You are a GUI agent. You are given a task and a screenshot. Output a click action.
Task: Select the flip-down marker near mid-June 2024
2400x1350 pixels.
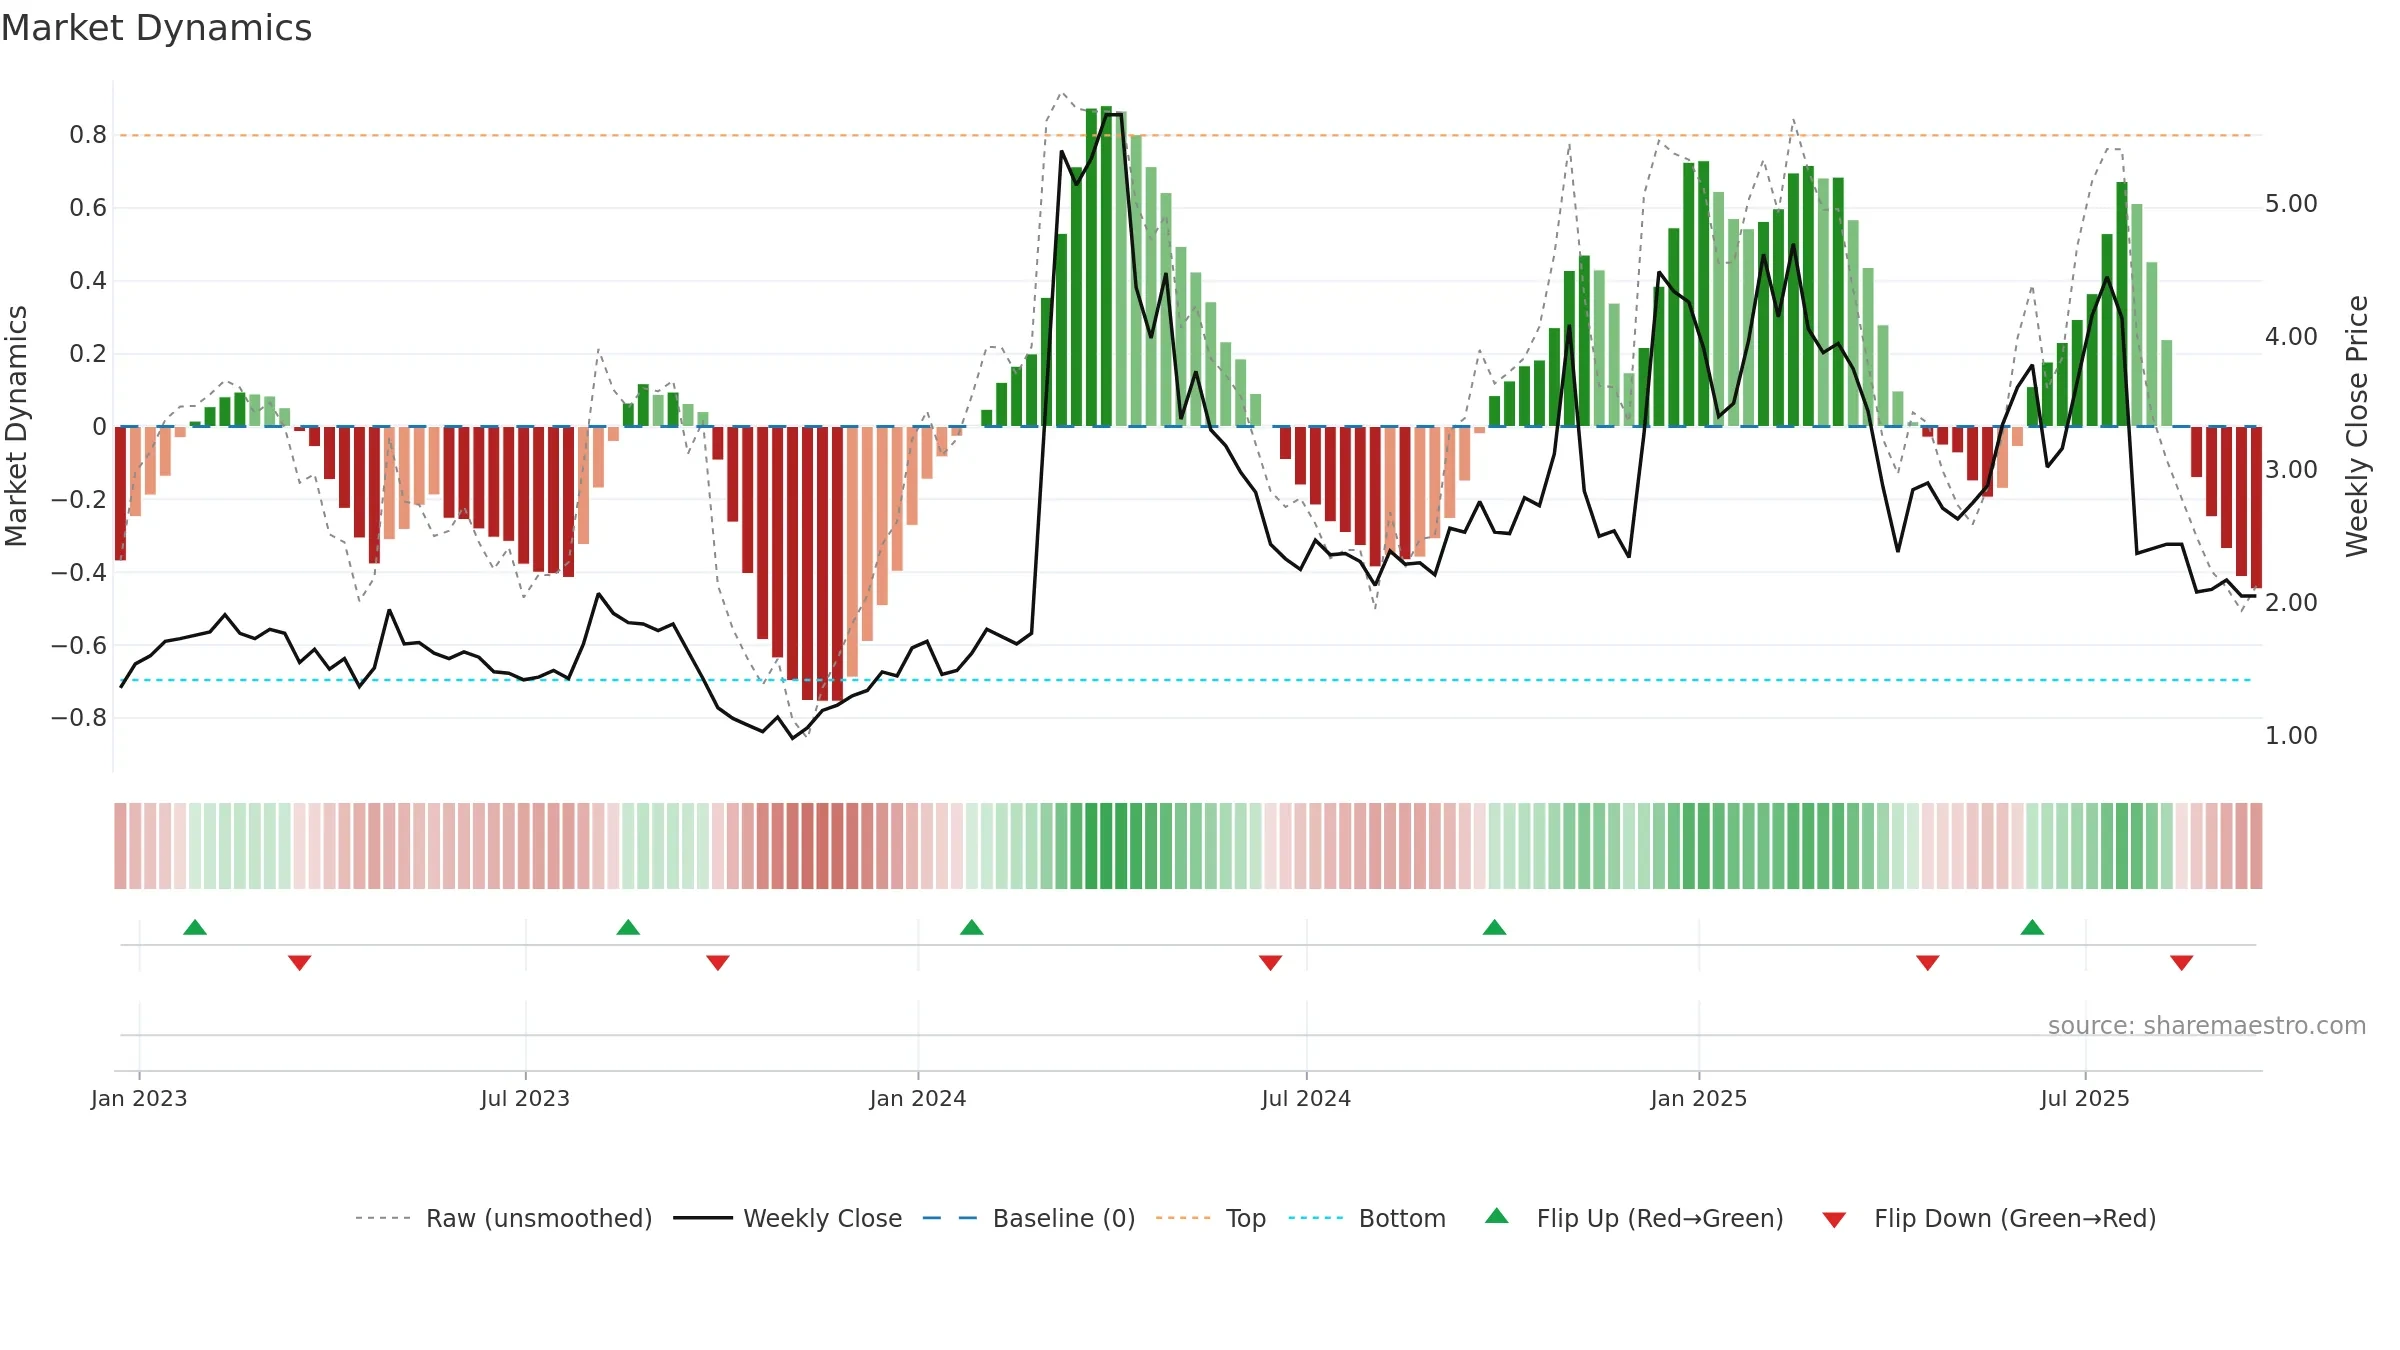pyautogui.click(x=1271, y=963)
